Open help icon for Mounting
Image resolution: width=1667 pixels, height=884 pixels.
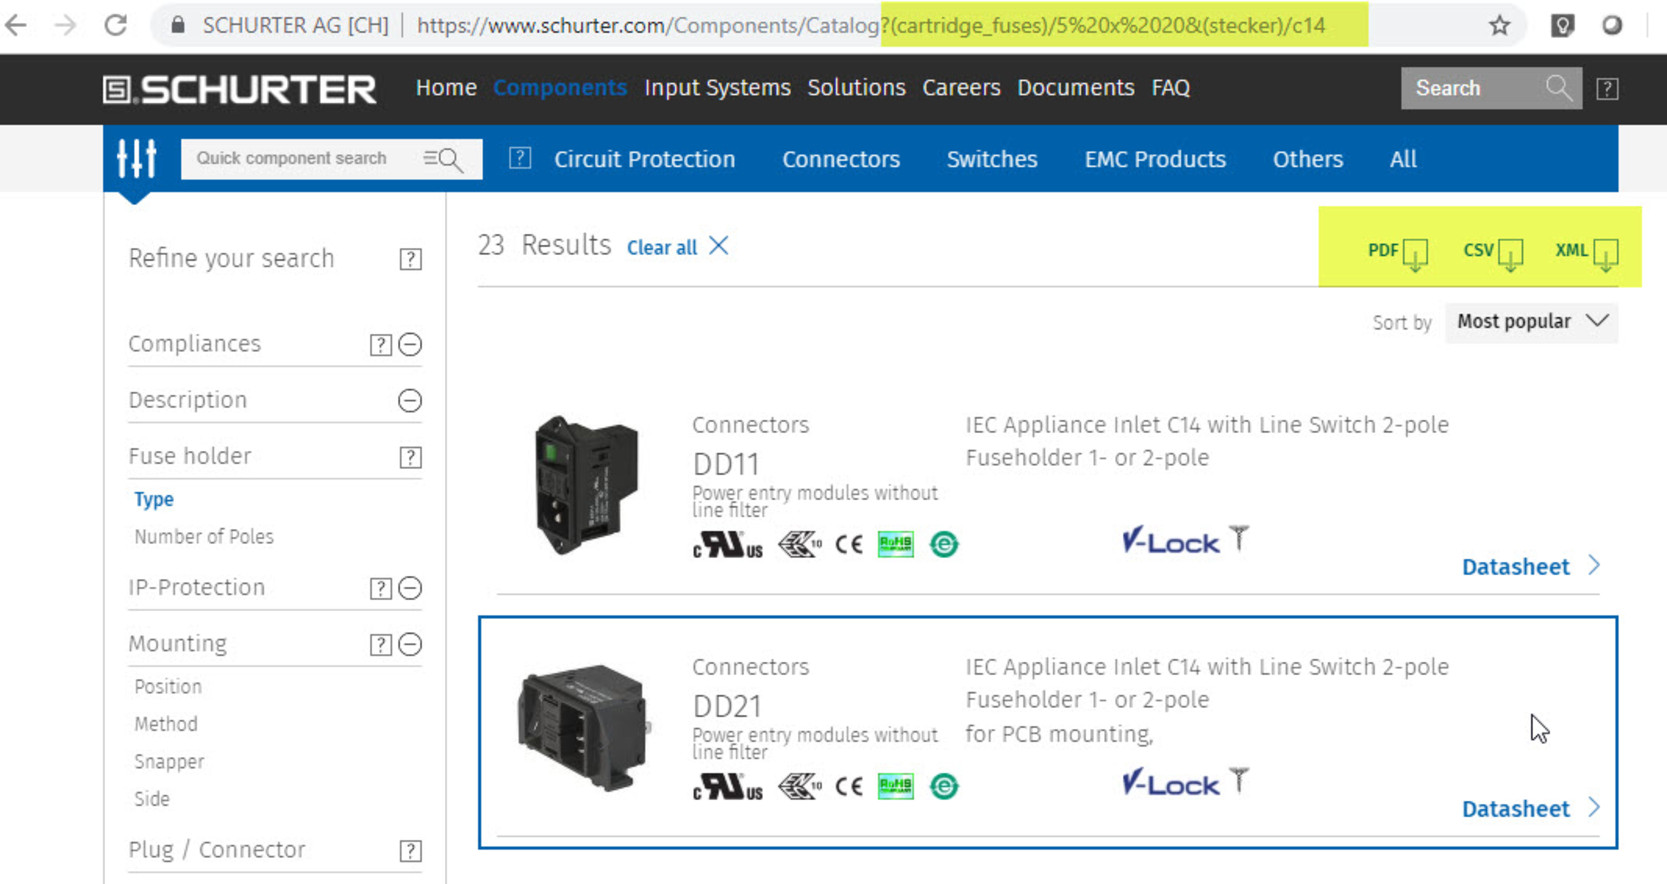[x=380, y=645]
